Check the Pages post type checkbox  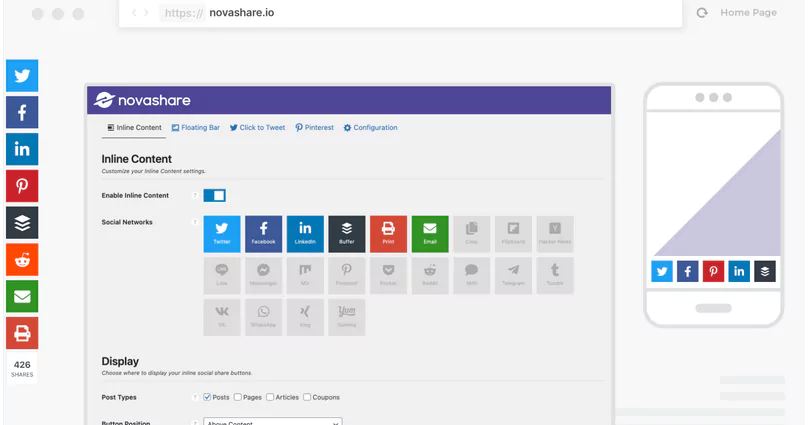tap(238, 397)
